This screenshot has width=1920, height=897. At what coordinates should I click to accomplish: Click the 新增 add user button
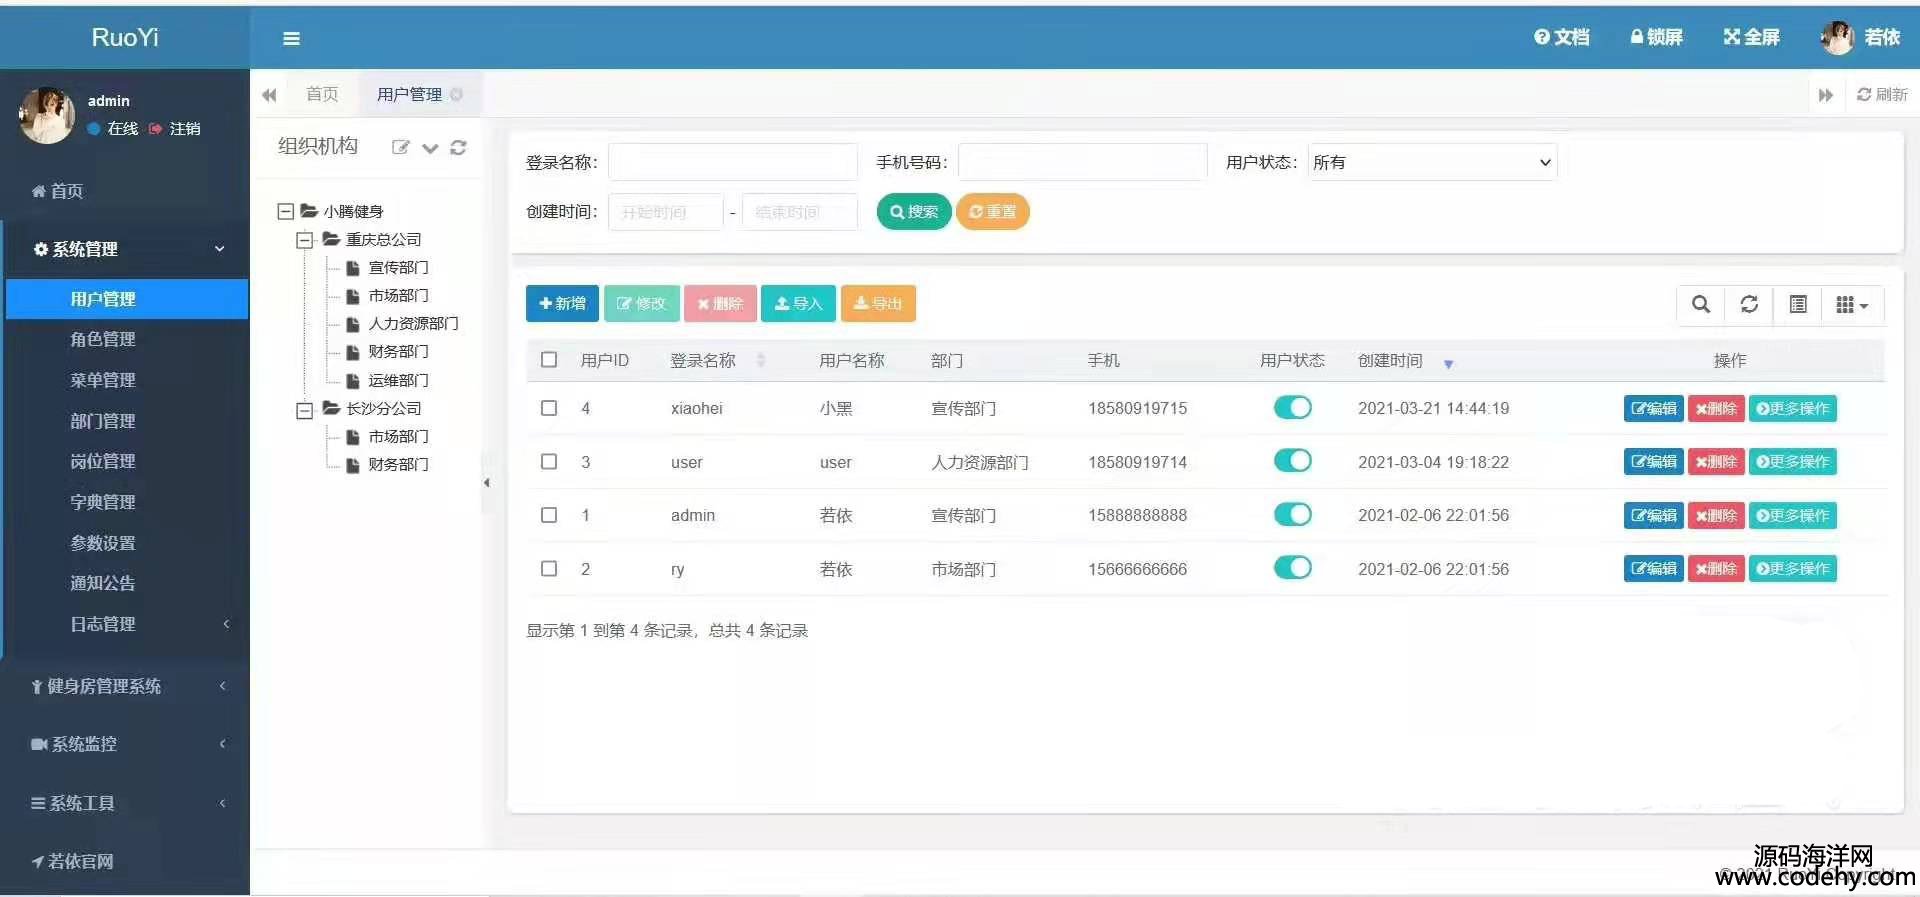coord(562,303)
